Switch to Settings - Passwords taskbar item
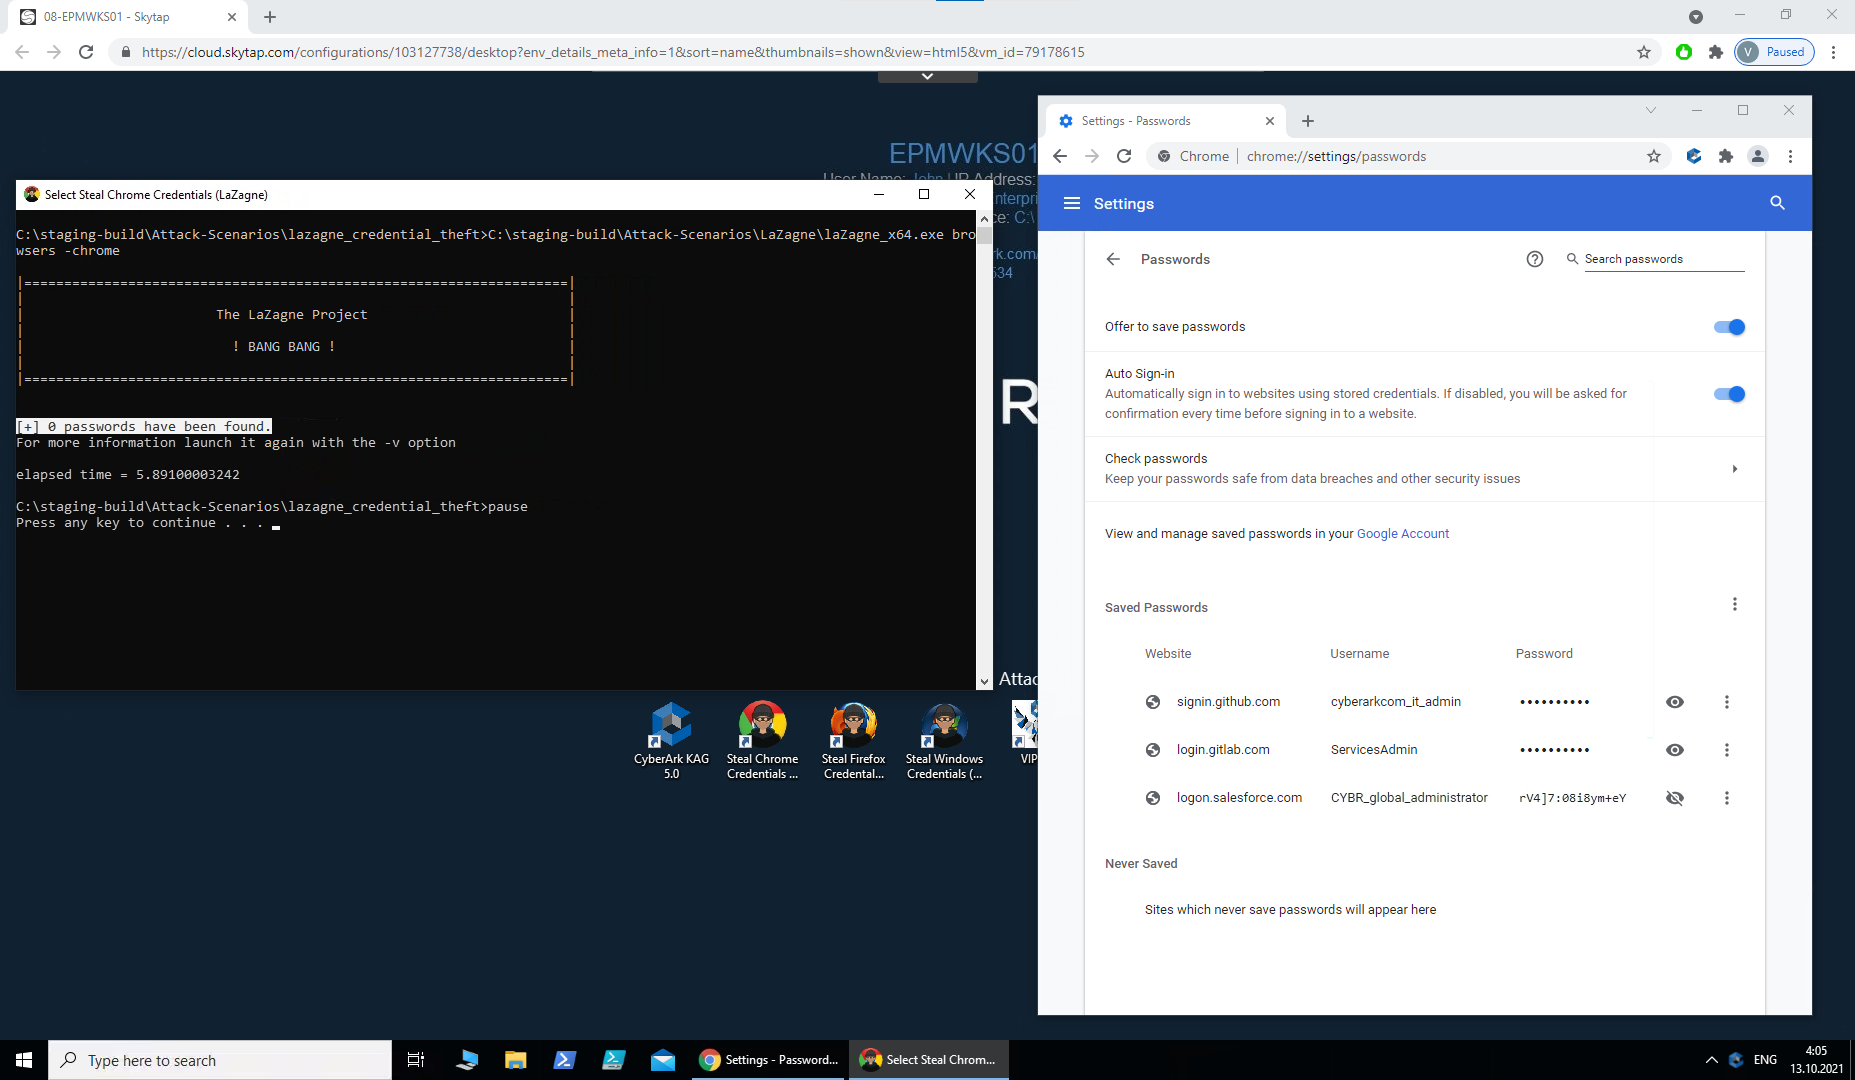The height and width of the screenshot is (1080, 1855). tap(771, 1060)
